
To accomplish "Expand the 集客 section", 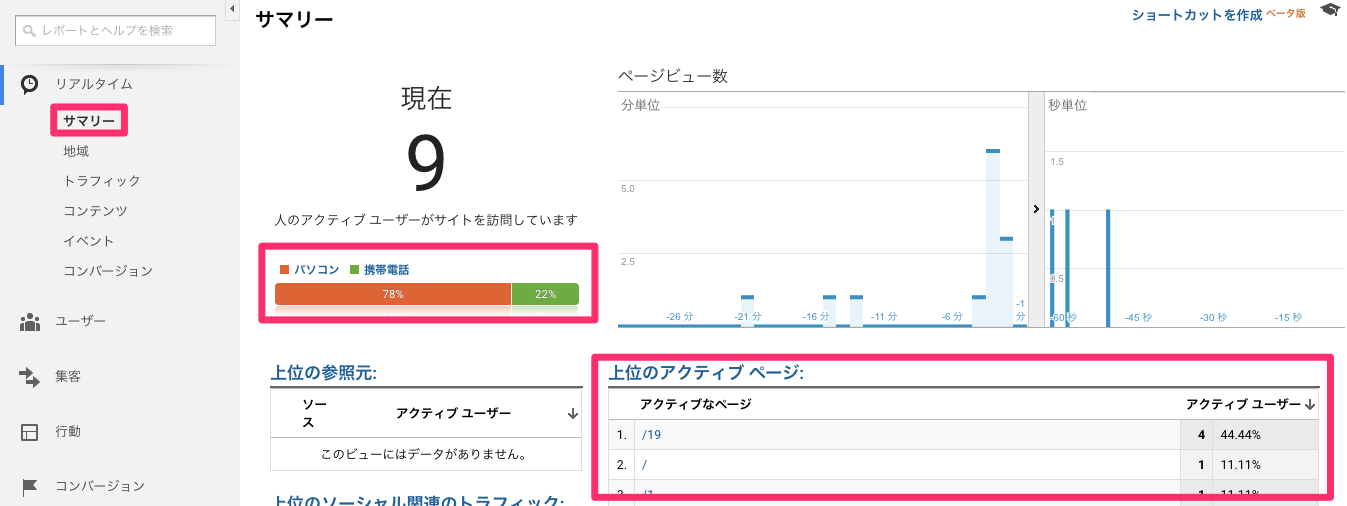I will (68, 377).
